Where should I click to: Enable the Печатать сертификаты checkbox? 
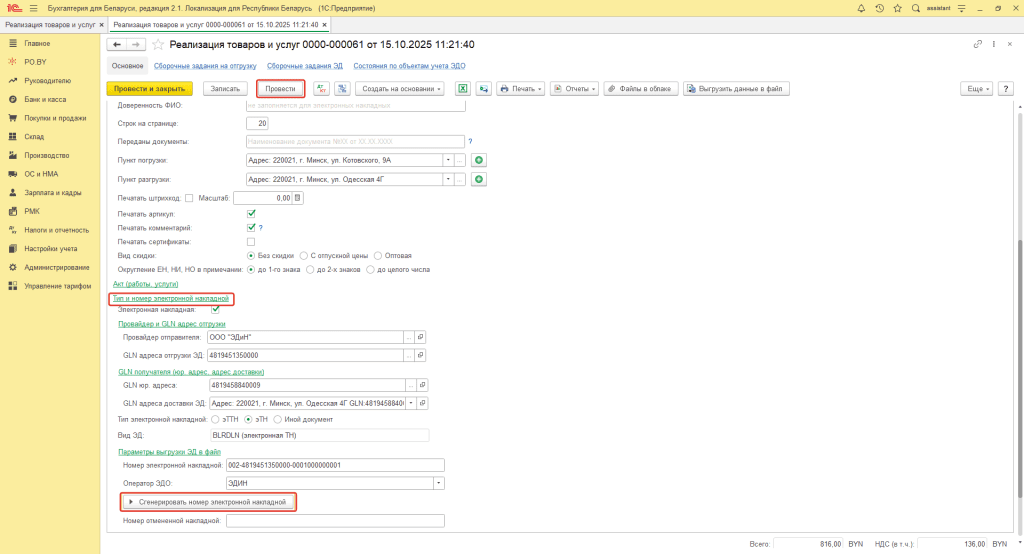pos(251,241)
